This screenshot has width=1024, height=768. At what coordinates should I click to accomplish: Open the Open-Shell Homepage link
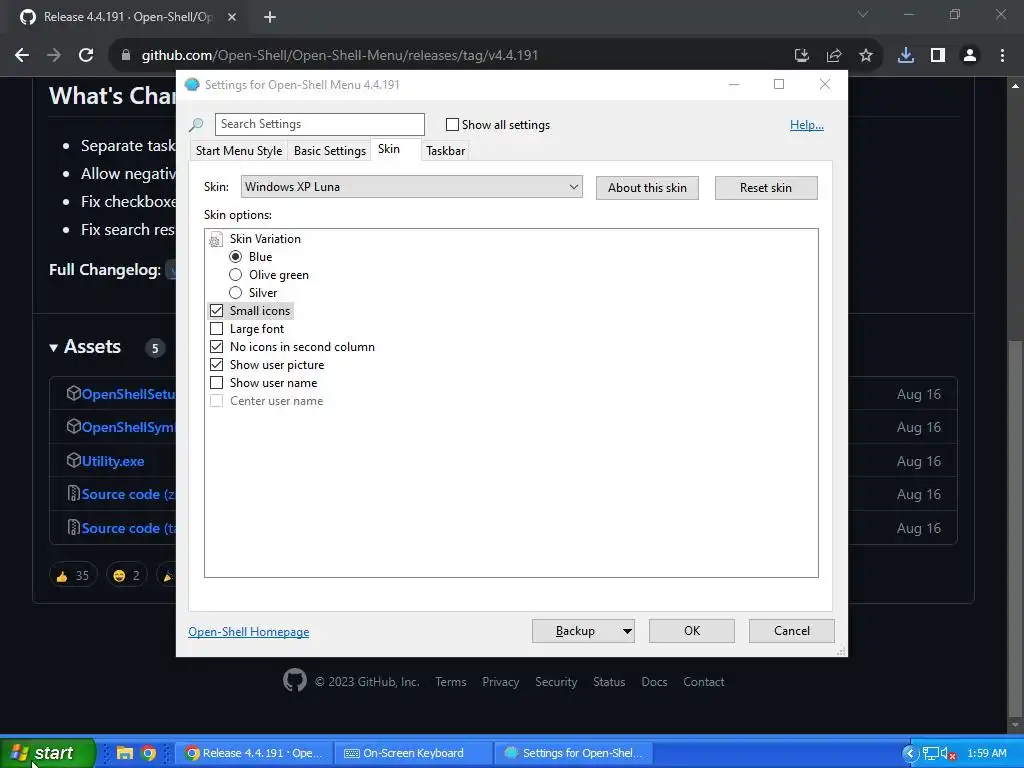tap(249, 632)
